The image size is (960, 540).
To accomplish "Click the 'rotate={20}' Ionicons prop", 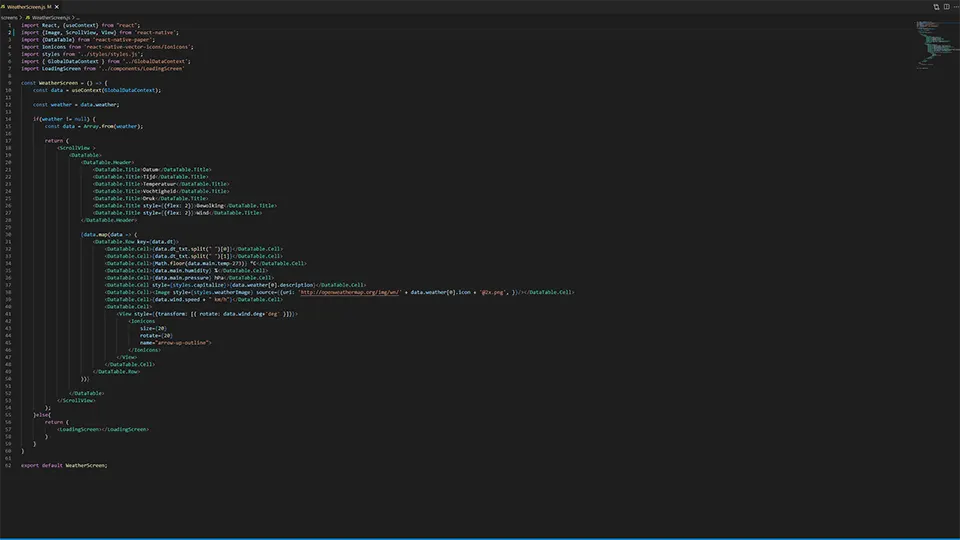I will (156, 336).
